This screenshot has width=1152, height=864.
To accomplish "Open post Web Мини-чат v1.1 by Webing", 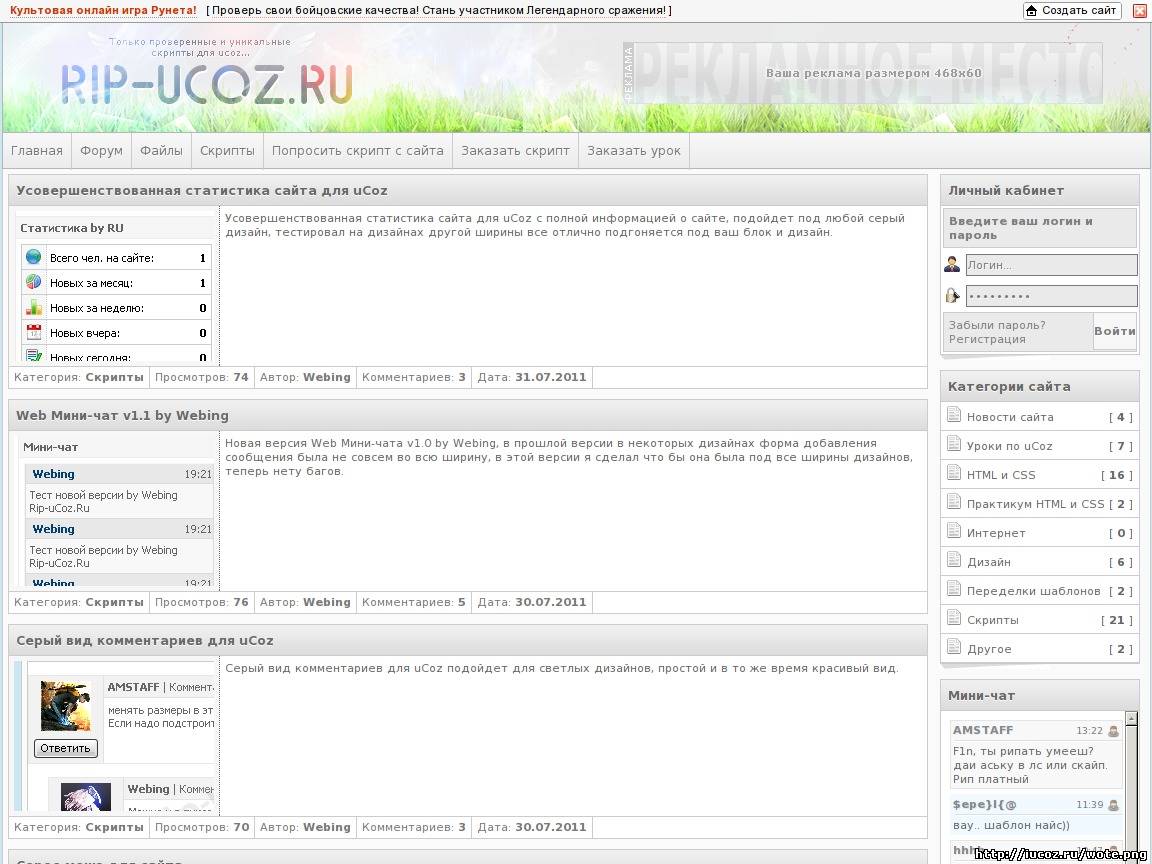I will [122, 415].
